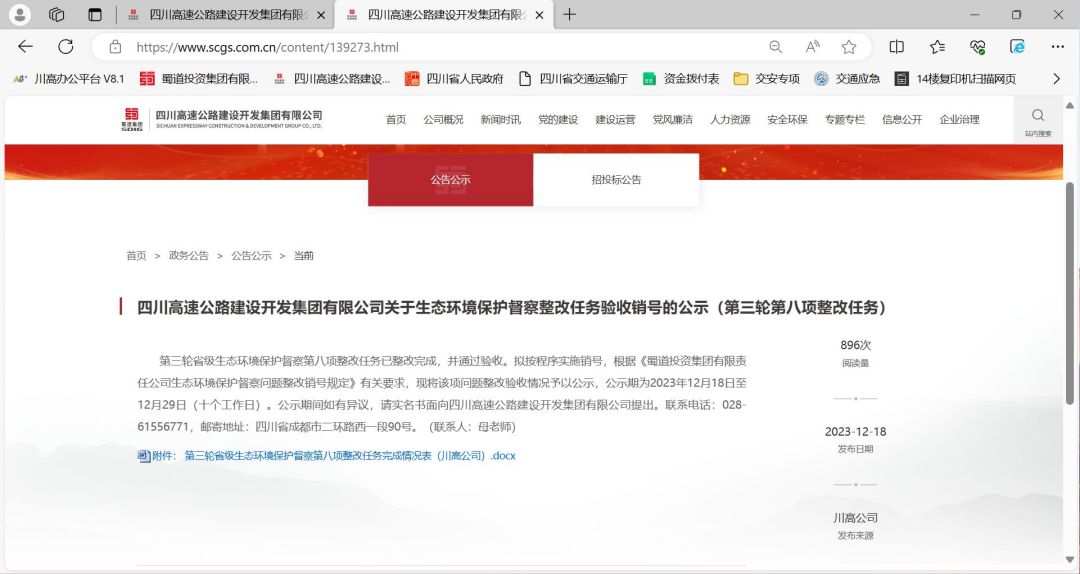Open the favorites list icon
The width and height of the screenshot is (1080, 574).
[x=937, y=47]
